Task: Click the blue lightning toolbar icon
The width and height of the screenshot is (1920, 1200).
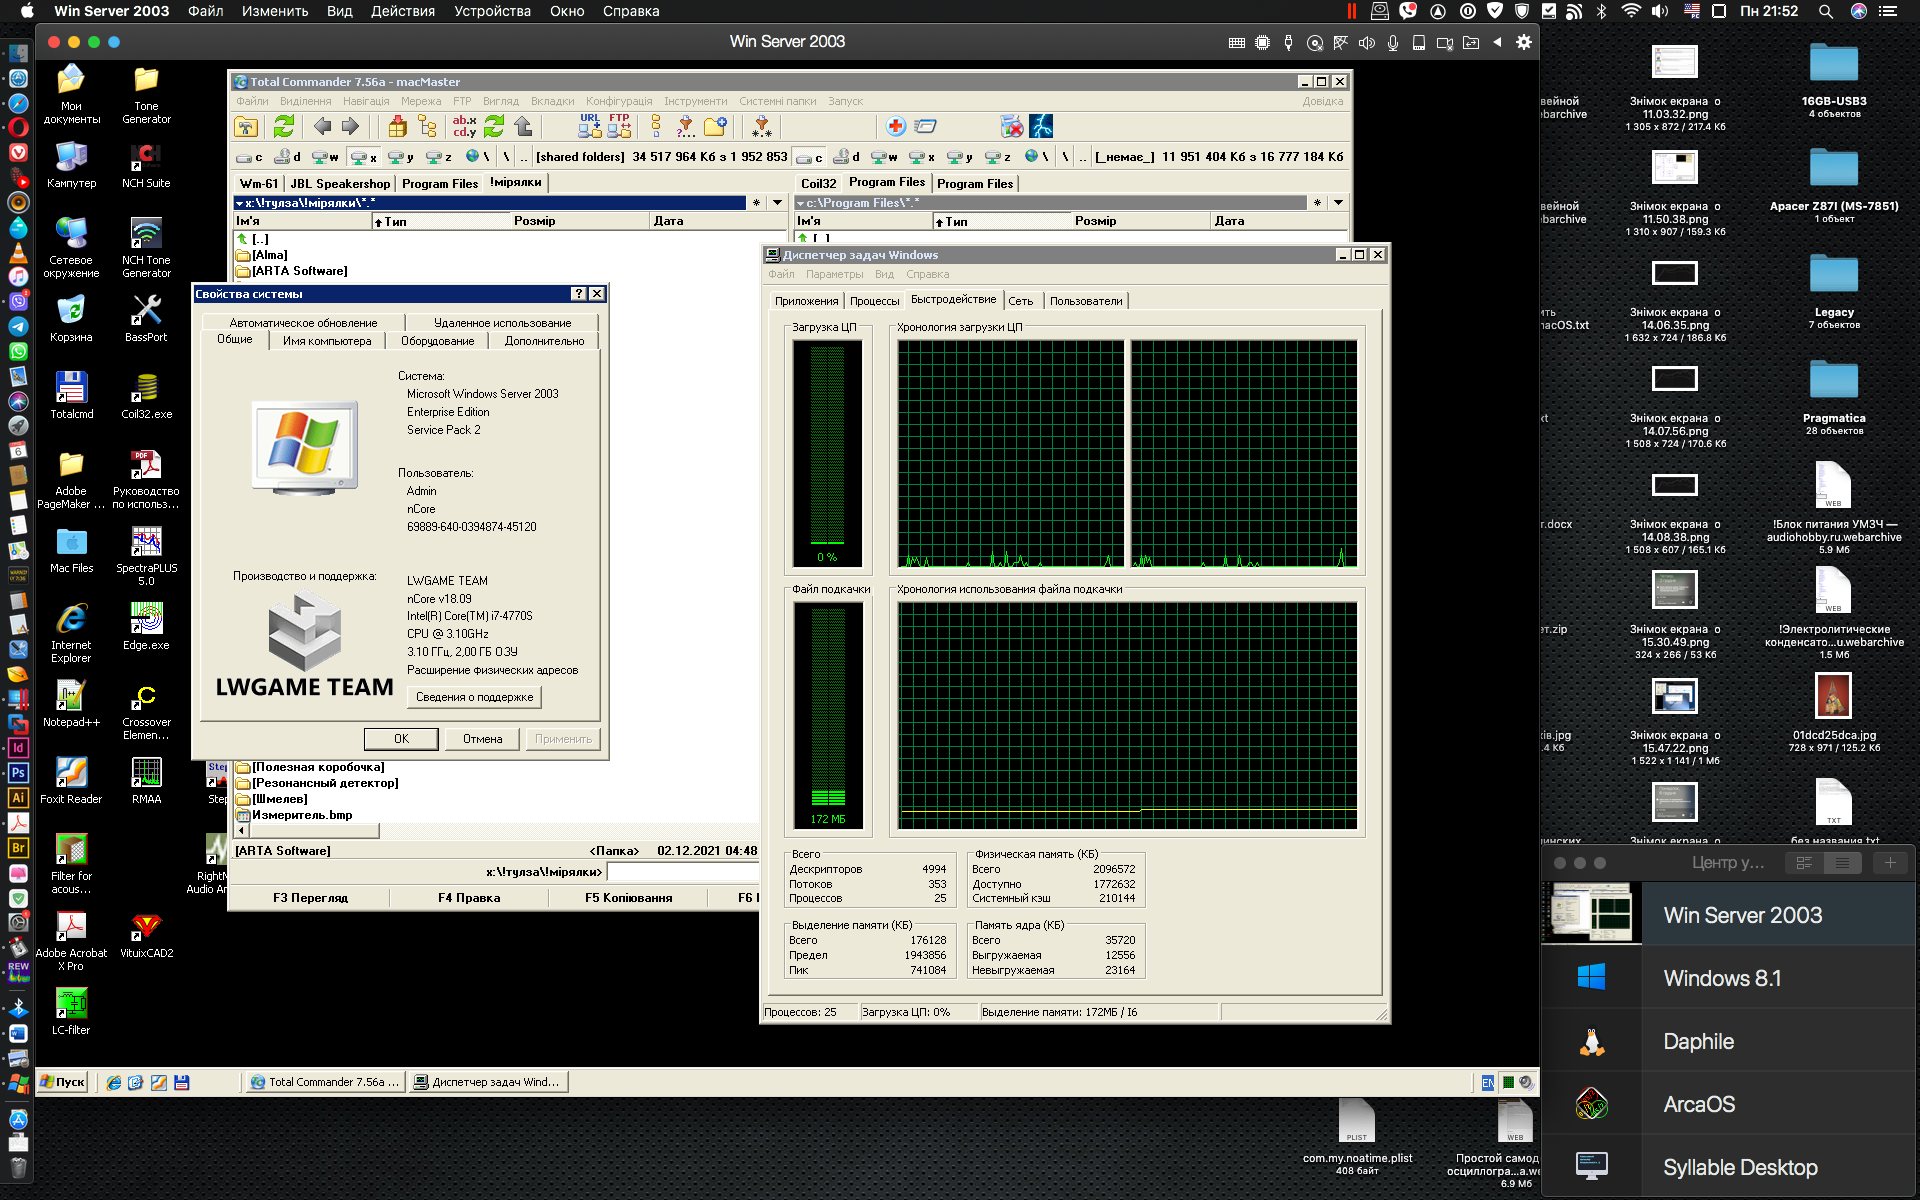Action: pos(1041,126)
